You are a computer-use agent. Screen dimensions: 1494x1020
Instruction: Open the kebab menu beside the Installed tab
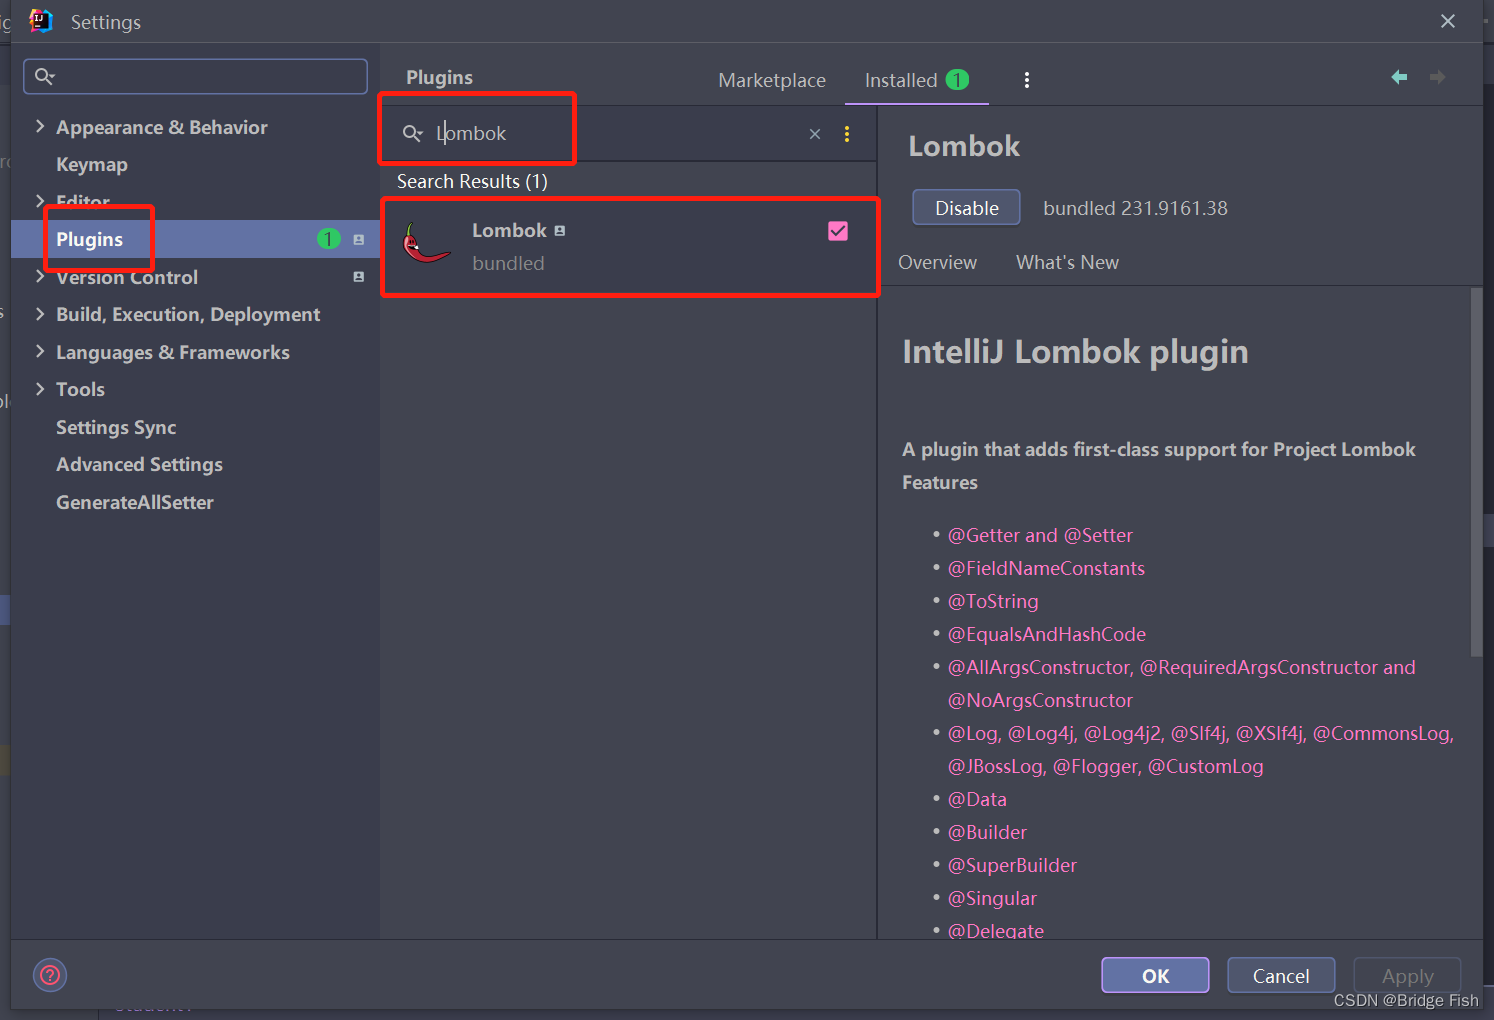(x=1026, y=79)
